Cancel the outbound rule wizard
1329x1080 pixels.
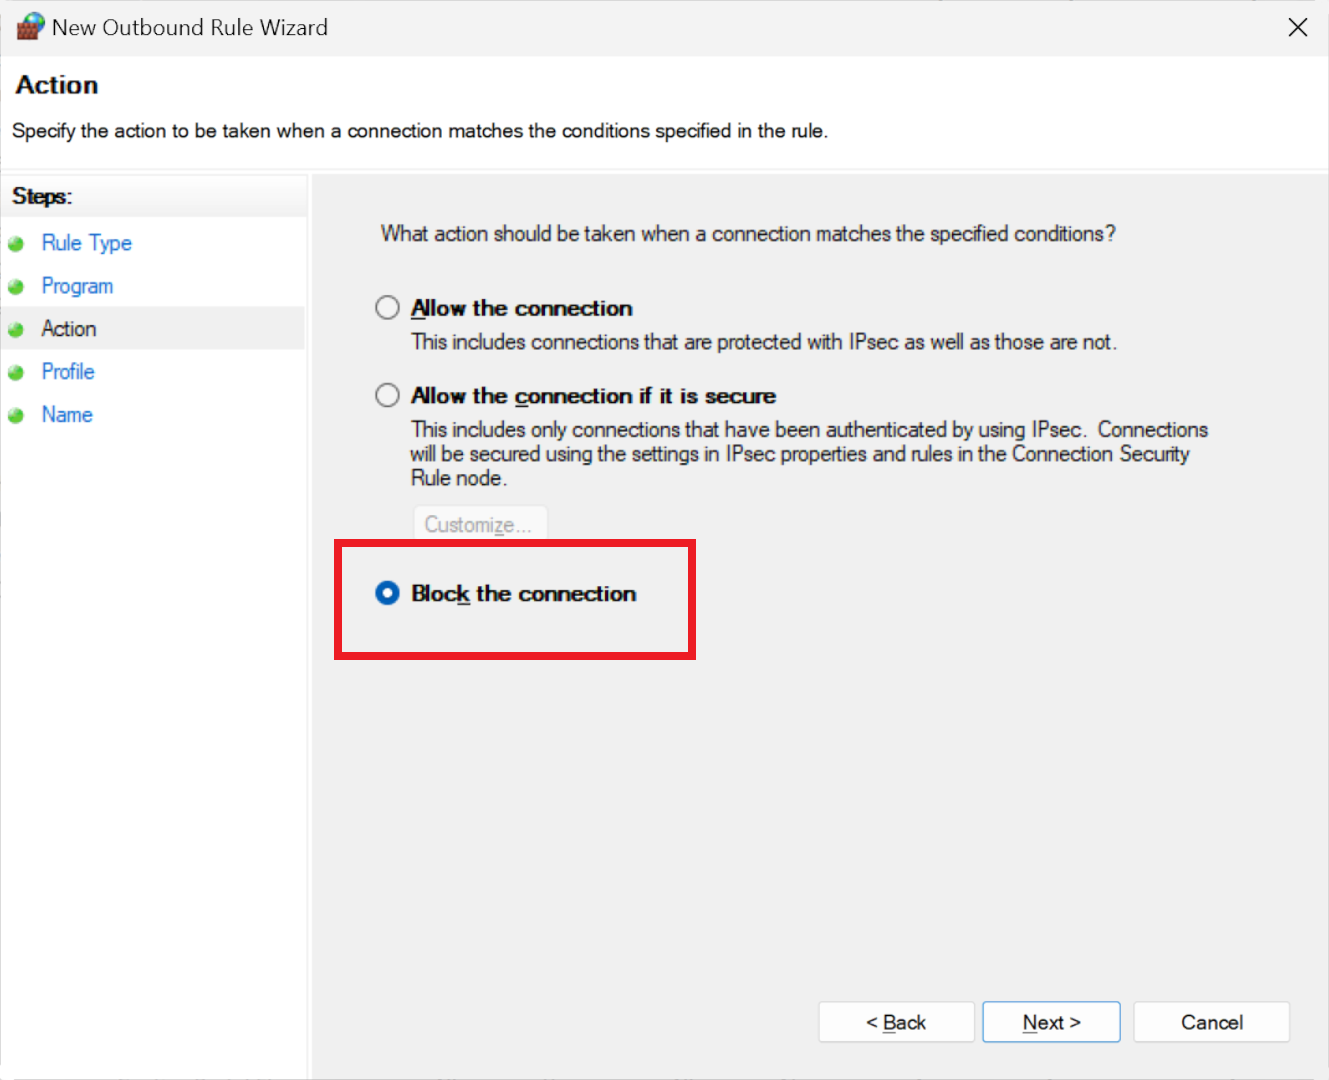pyautogui.click(x=1211, y=1022)
